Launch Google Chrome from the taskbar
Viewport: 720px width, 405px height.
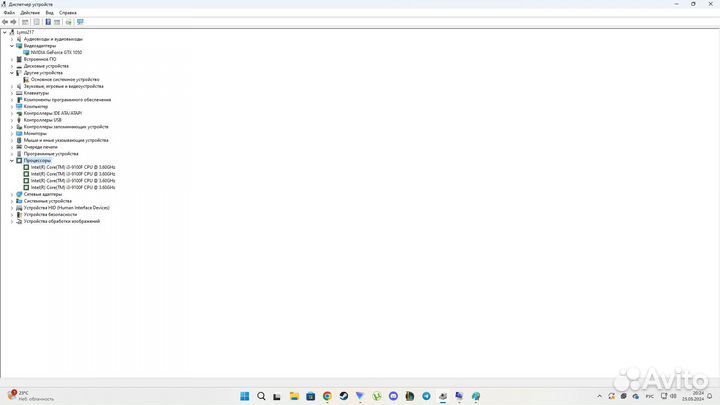[327, 396]
